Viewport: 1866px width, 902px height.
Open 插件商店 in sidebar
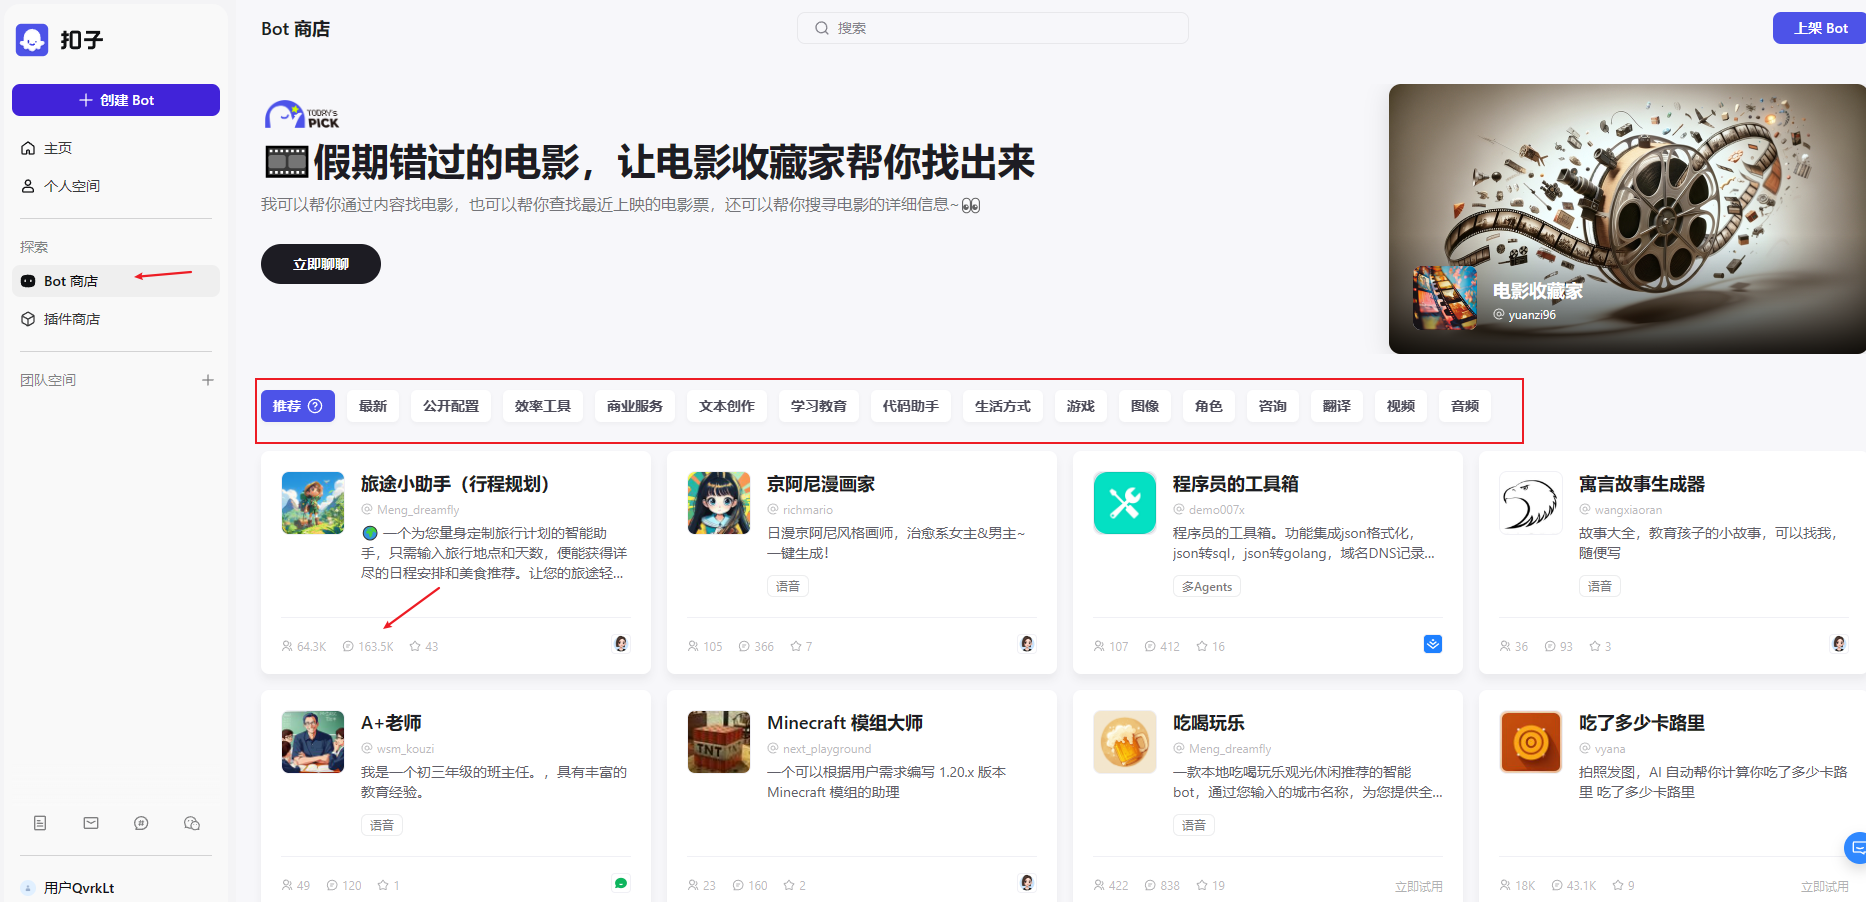click(x=116, y=319)
